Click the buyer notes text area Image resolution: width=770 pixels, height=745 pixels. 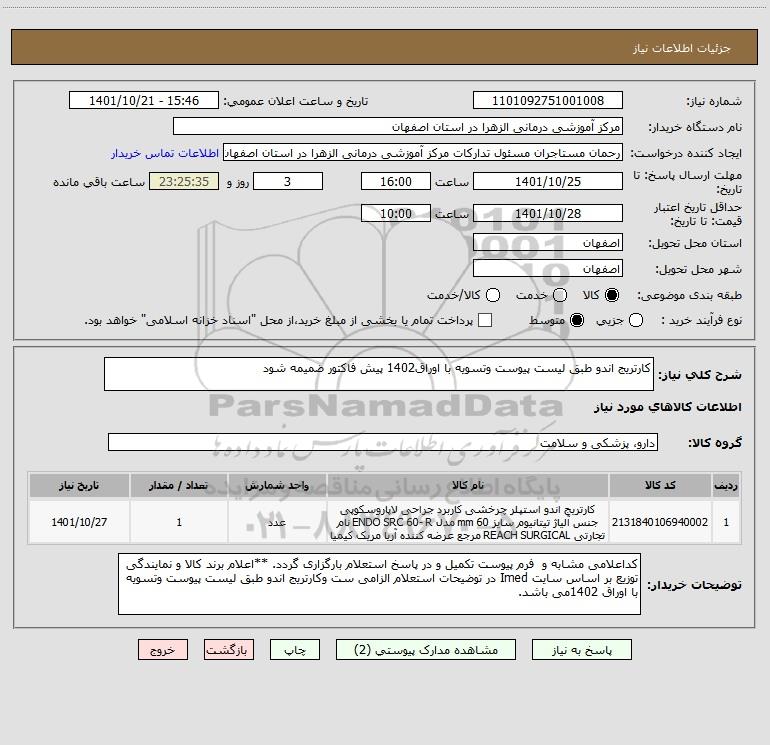379,584
